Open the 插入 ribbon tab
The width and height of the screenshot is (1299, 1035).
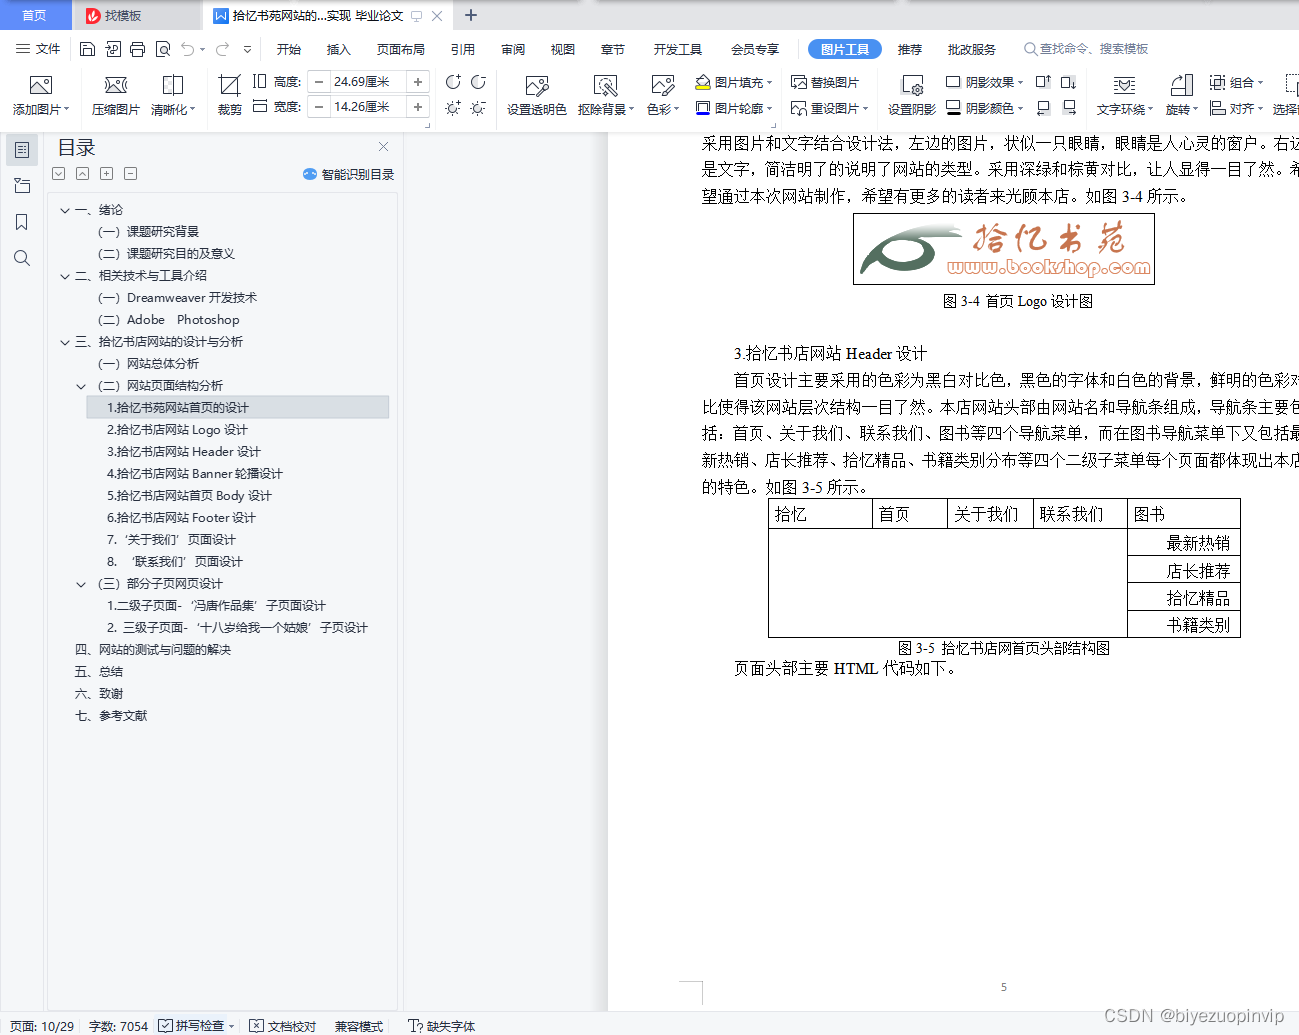[339, 49]
